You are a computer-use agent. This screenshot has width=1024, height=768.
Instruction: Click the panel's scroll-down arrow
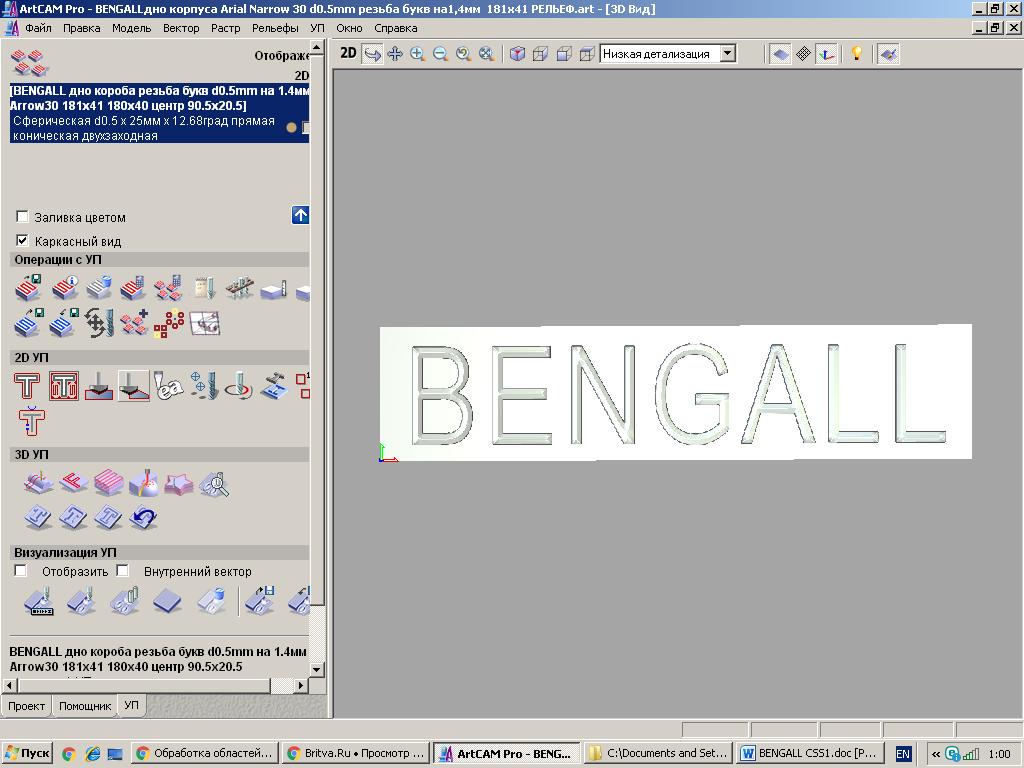click(x=317, y=669)
